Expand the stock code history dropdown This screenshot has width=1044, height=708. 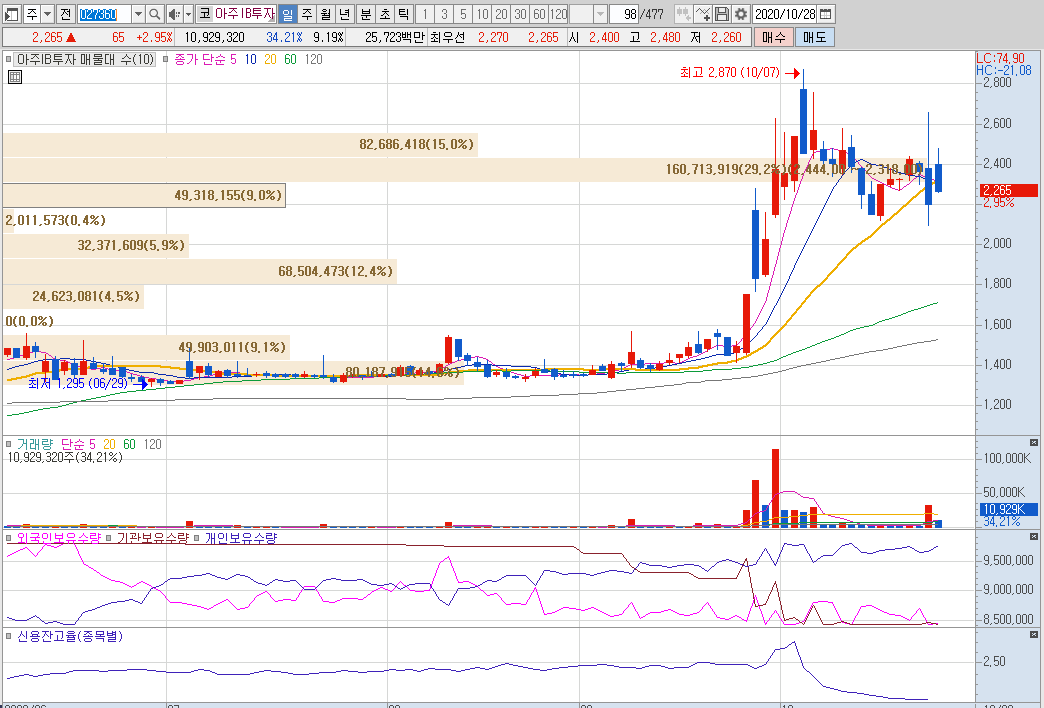point(138,14)
